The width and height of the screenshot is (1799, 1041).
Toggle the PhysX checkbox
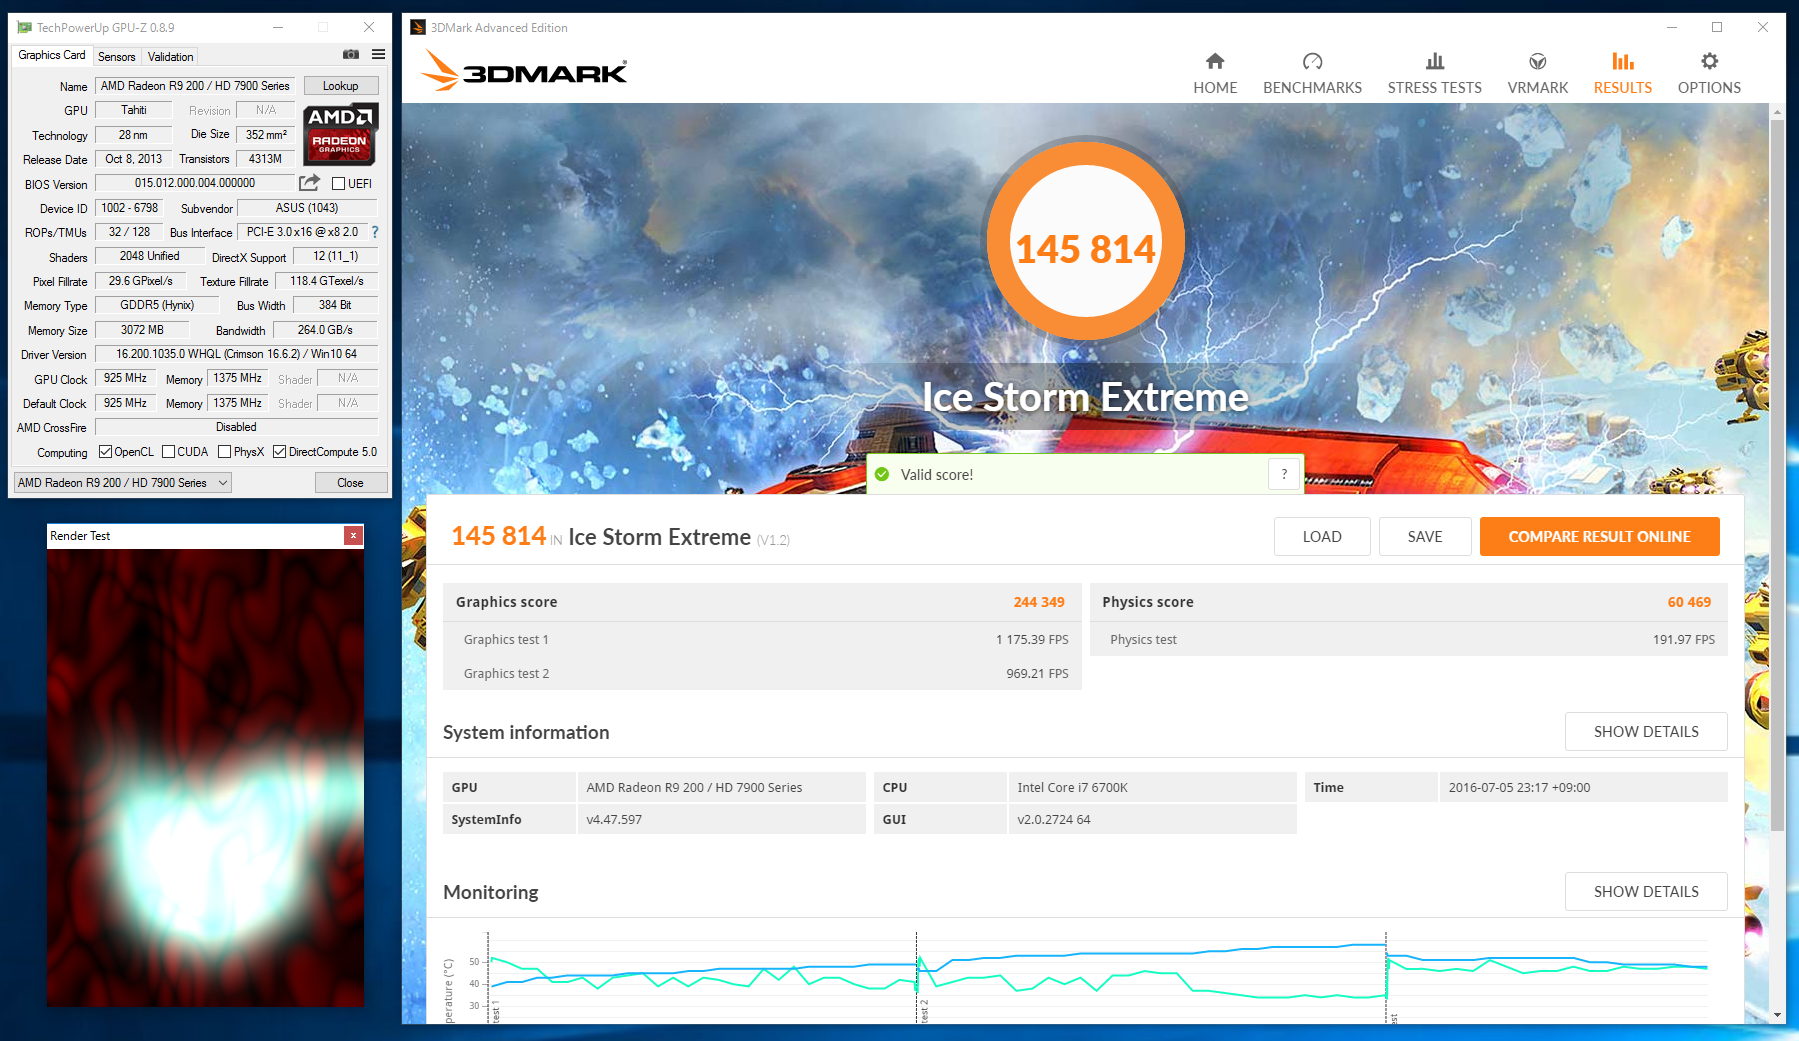coord(224,452)
